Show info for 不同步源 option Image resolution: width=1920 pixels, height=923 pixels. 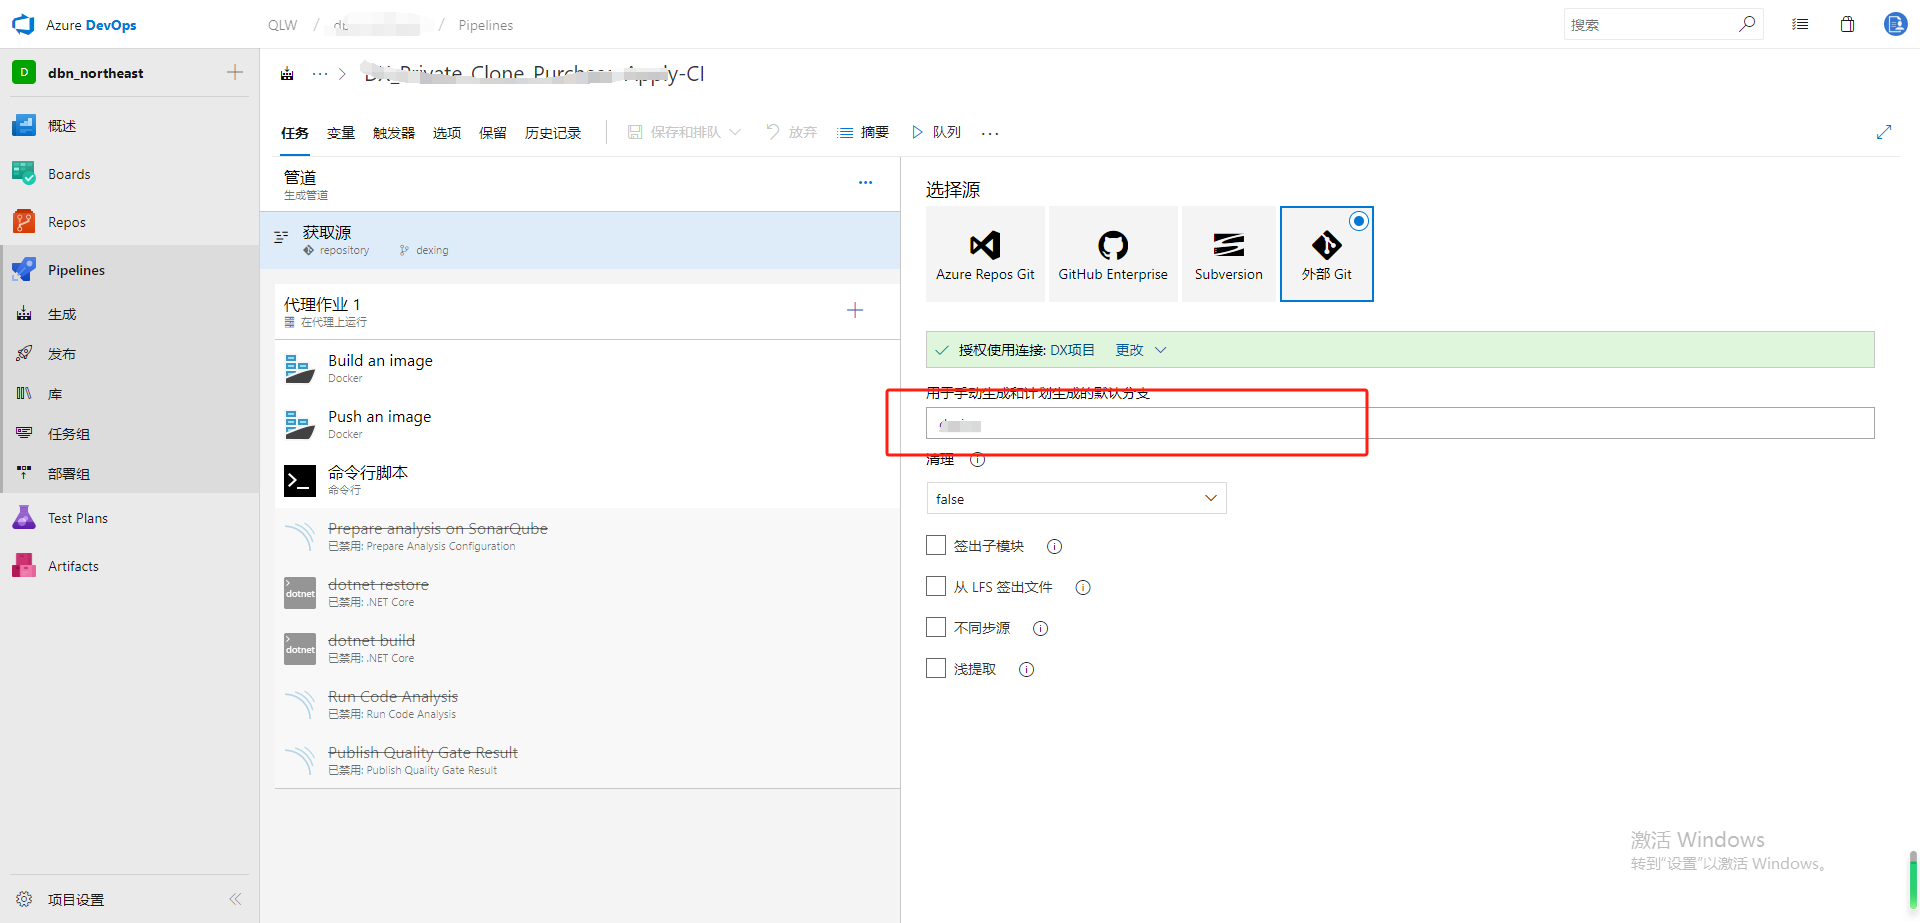pyautogui.click(x=1040, y=628)
